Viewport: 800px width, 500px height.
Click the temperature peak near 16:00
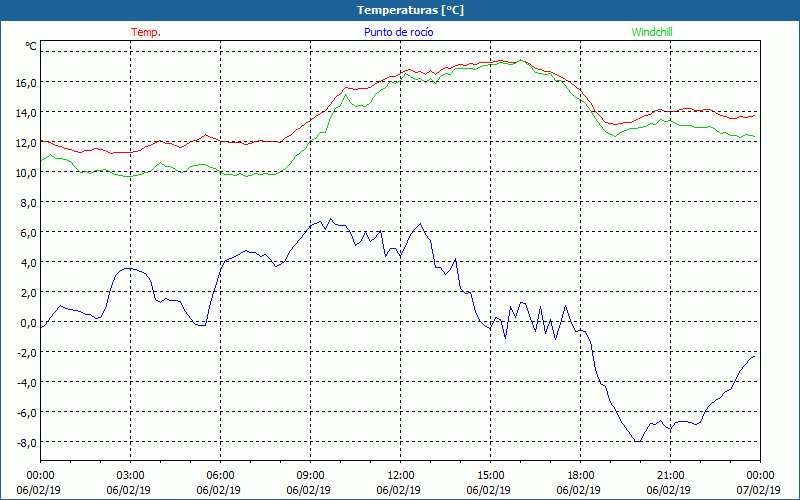521,60
